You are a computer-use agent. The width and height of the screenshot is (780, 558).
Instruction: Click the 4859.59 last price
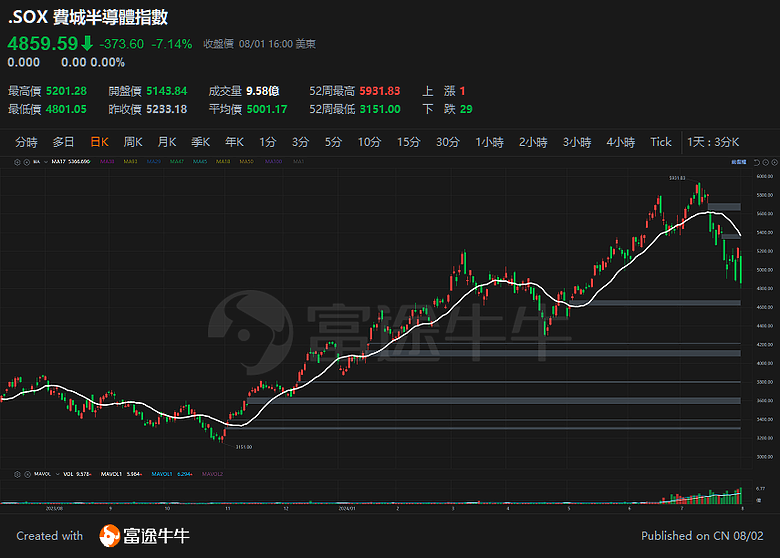43,44
